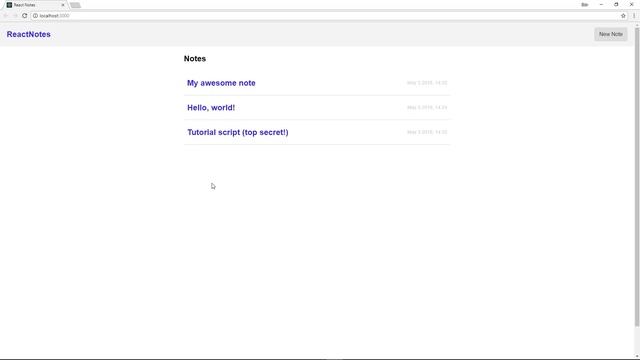Click the browser reload icon
Screen dimensions: 640x360
coord(24,16)
